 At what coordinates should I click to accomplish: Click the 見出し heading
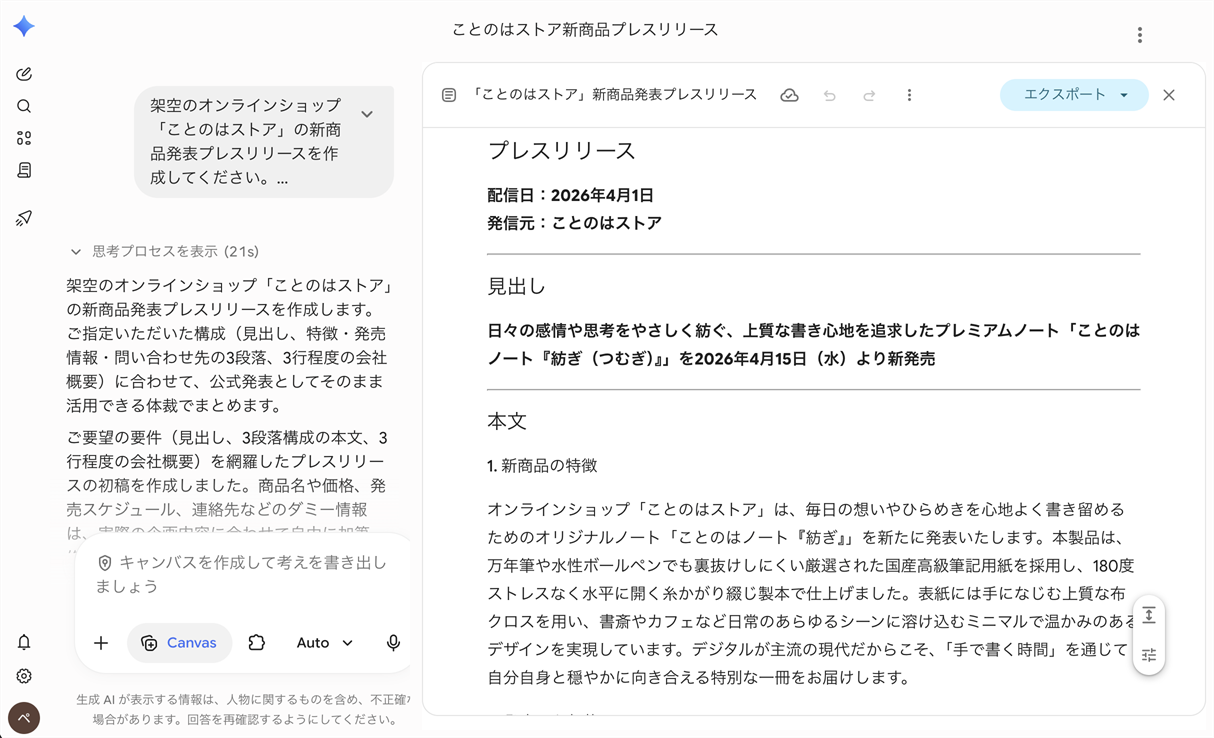click(516, 287)
